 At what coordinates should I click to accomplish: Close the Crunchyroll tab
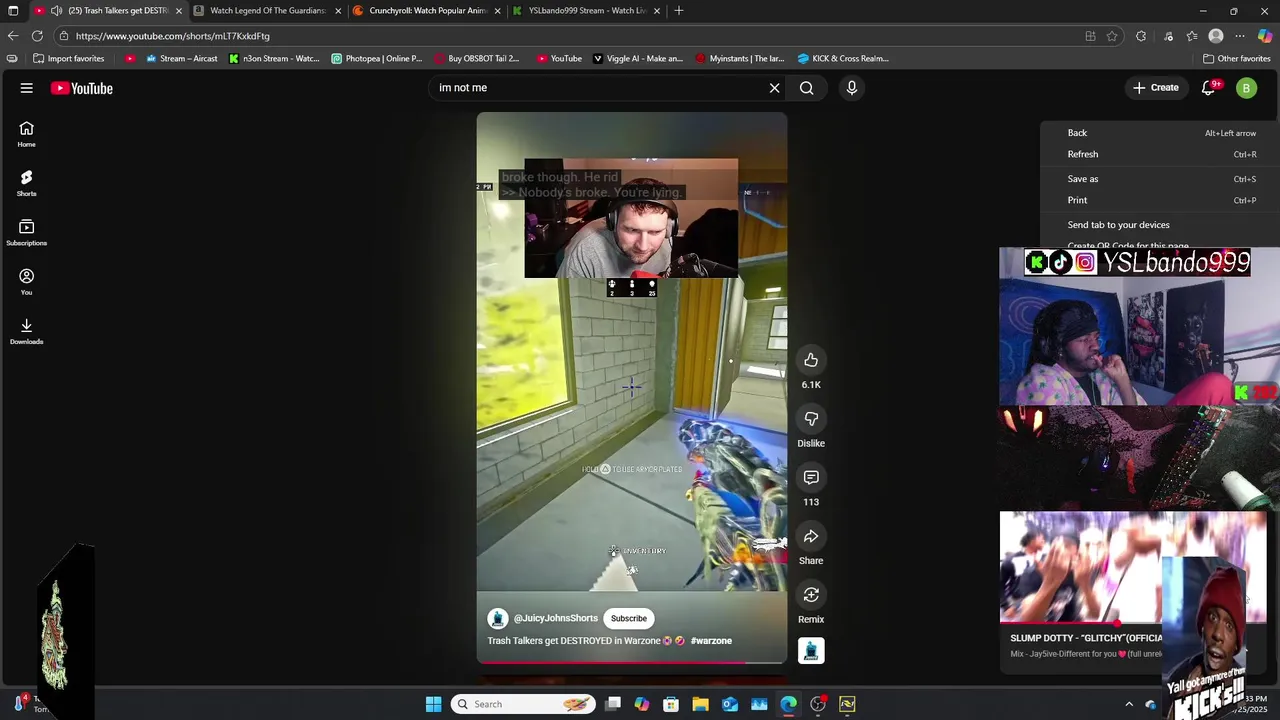pos(497,11)
